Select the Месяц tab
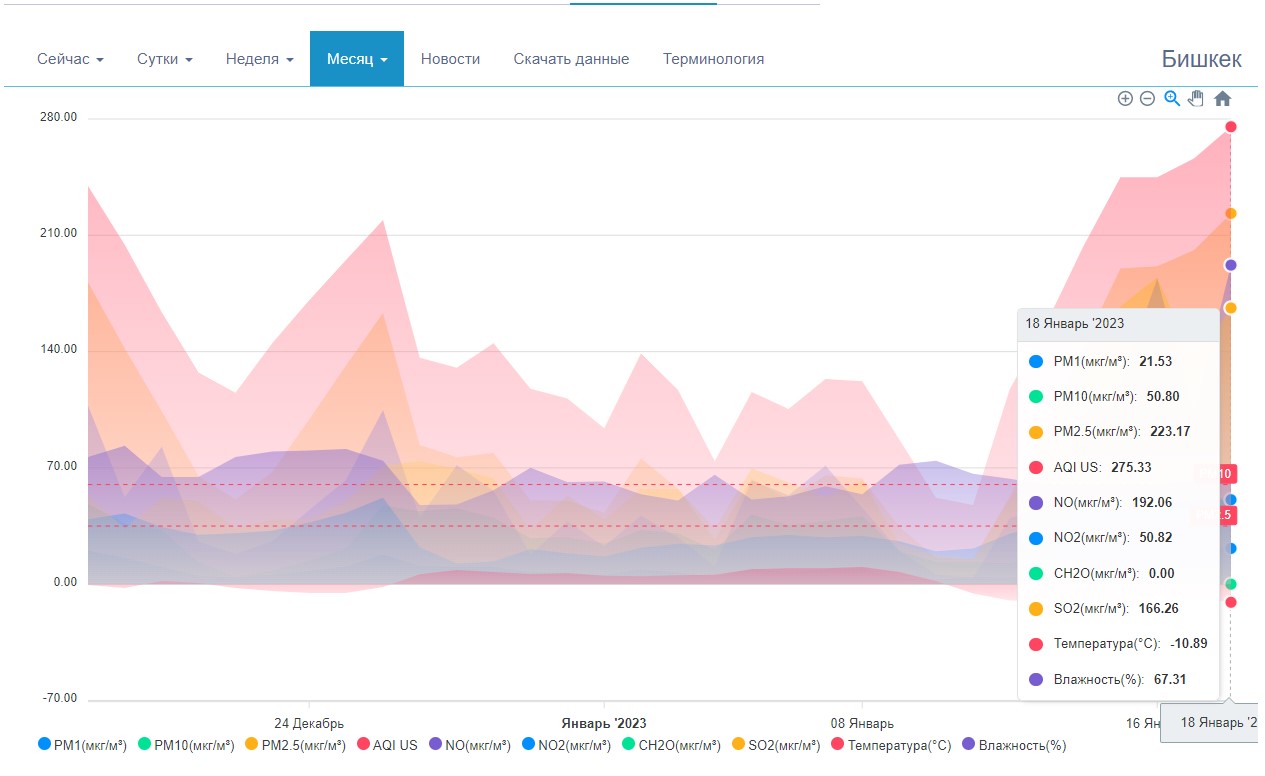The image size is (1265, 776). point(357,59)
